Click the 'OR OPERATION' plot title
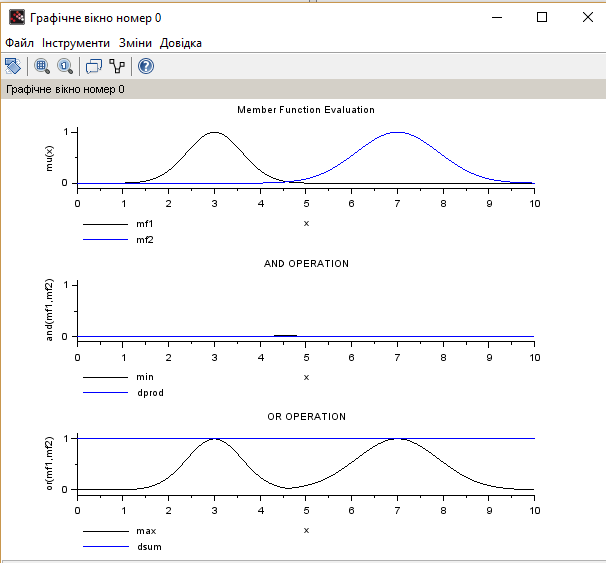The image size is (606, 563). tap(306, 417)
